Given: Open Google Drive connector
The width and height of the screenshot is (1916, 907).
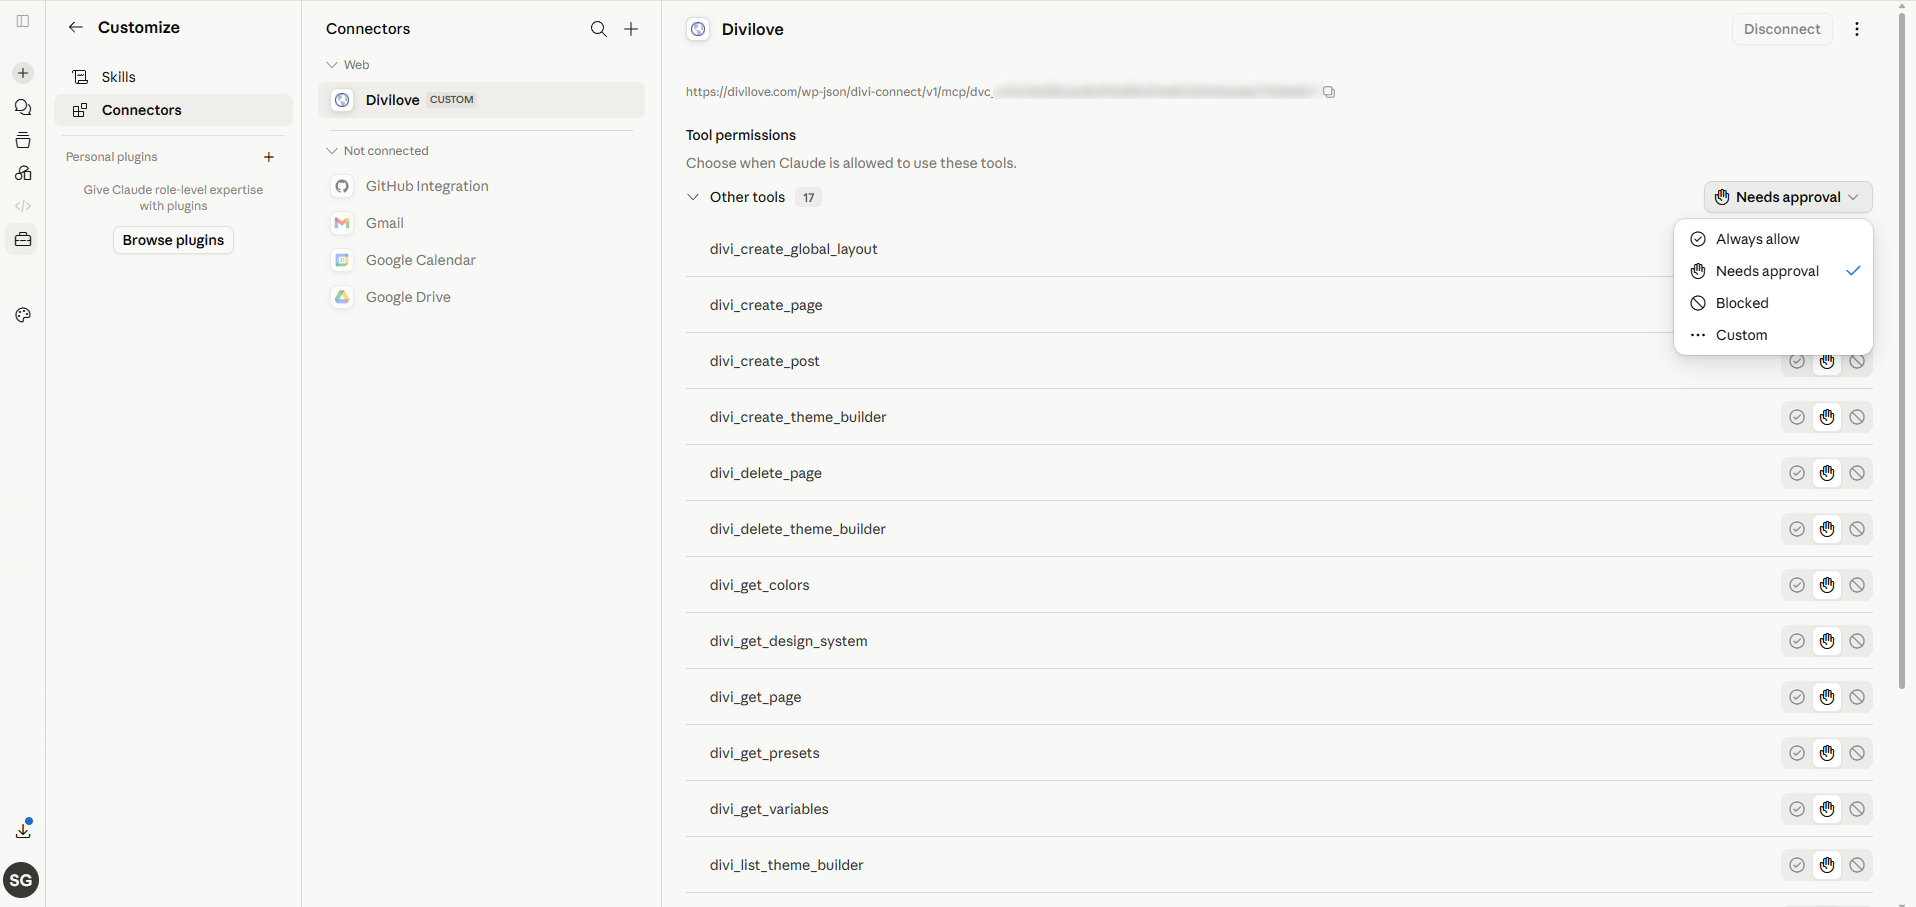Looking at the screenshot, I should click(481, 297).
